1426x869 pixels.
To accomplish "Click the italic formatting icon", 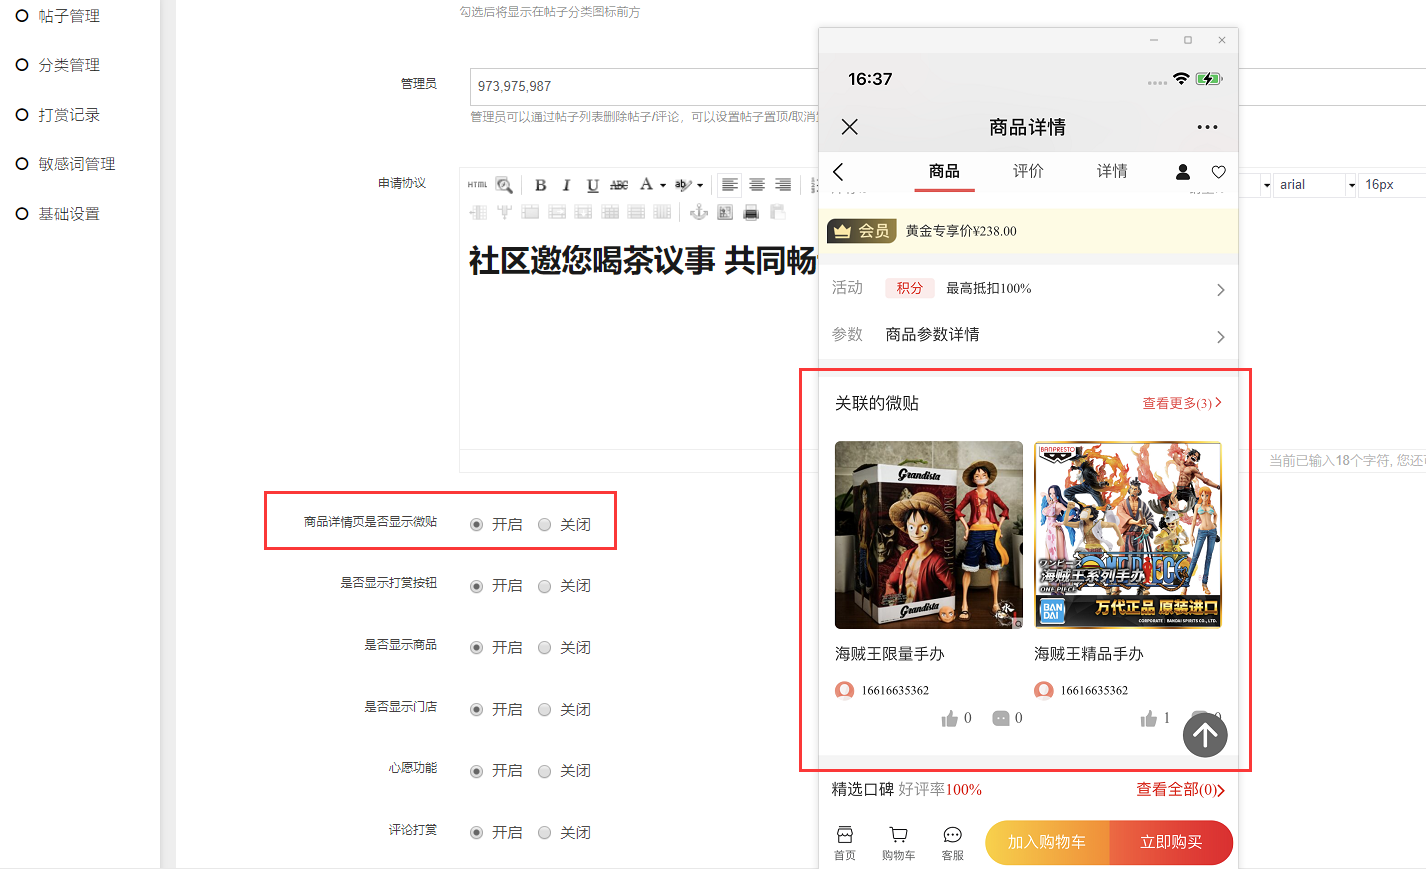I will click(566, 185).
